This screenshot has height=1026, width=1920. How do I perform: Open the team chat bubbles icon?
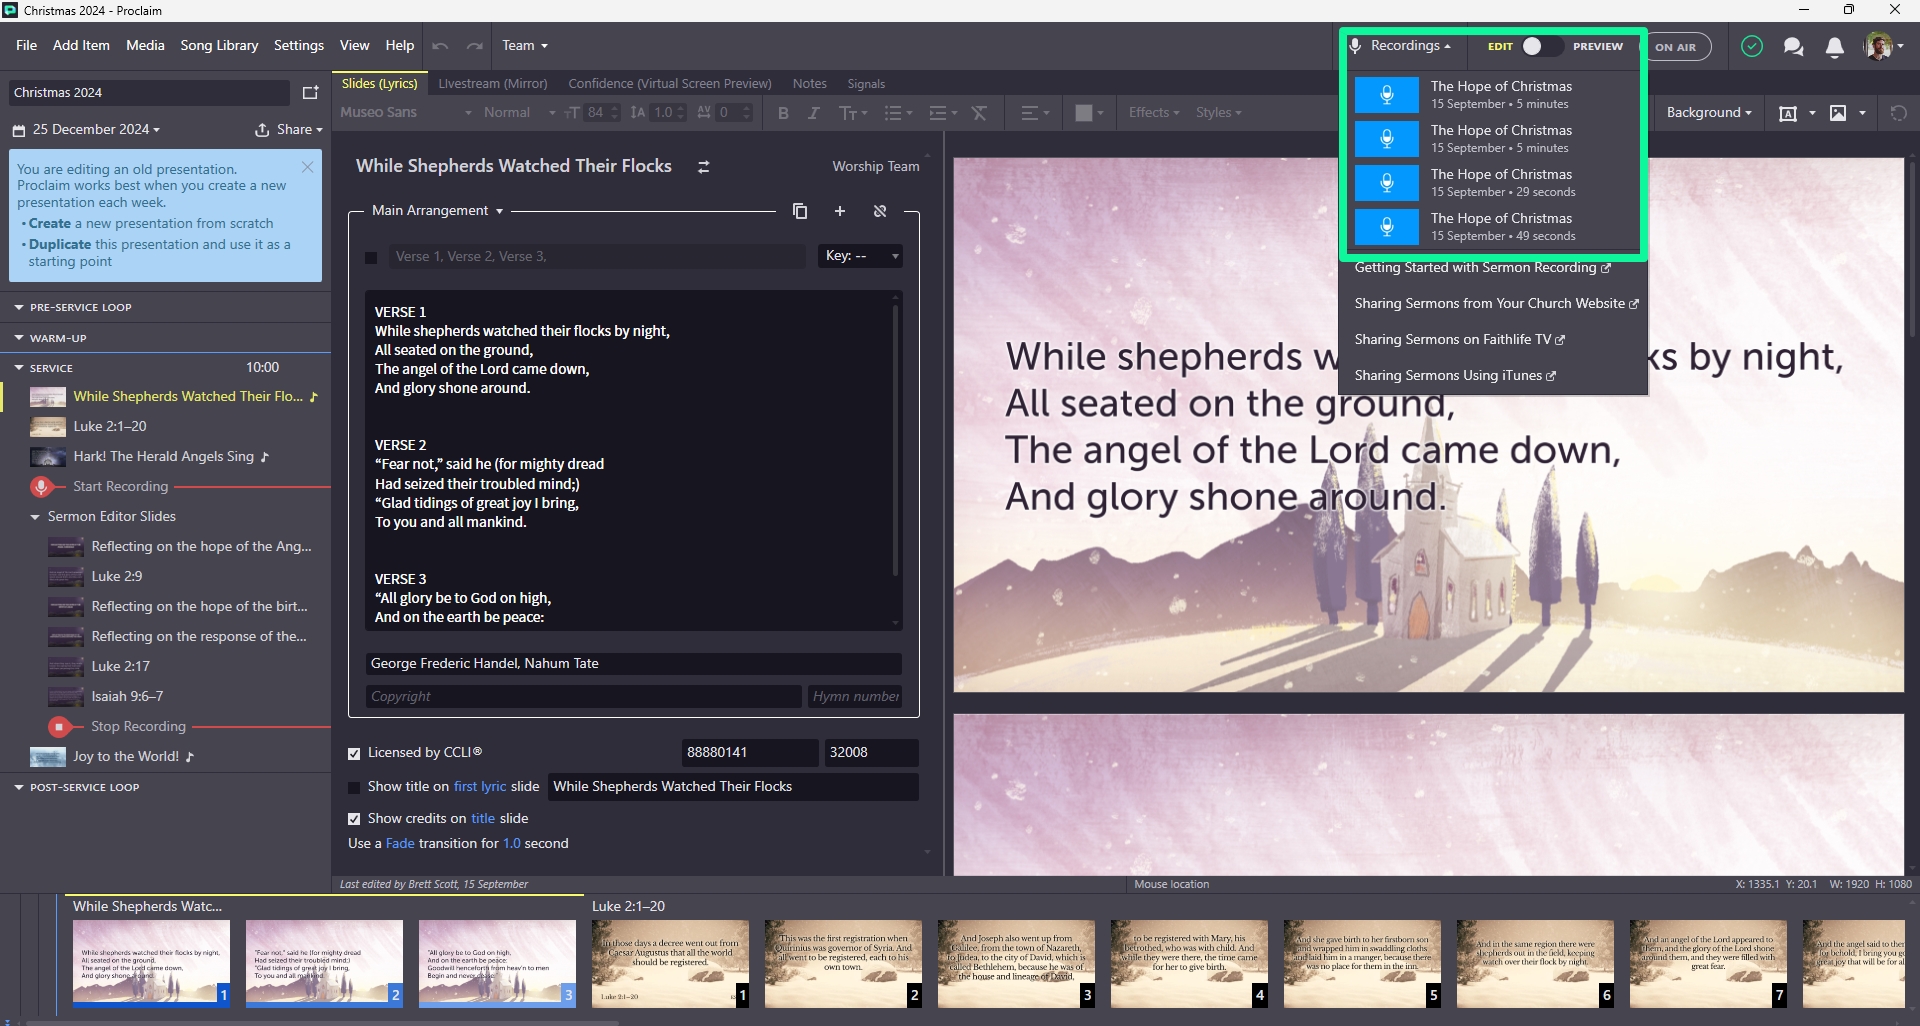click(x=1793, y=47)
